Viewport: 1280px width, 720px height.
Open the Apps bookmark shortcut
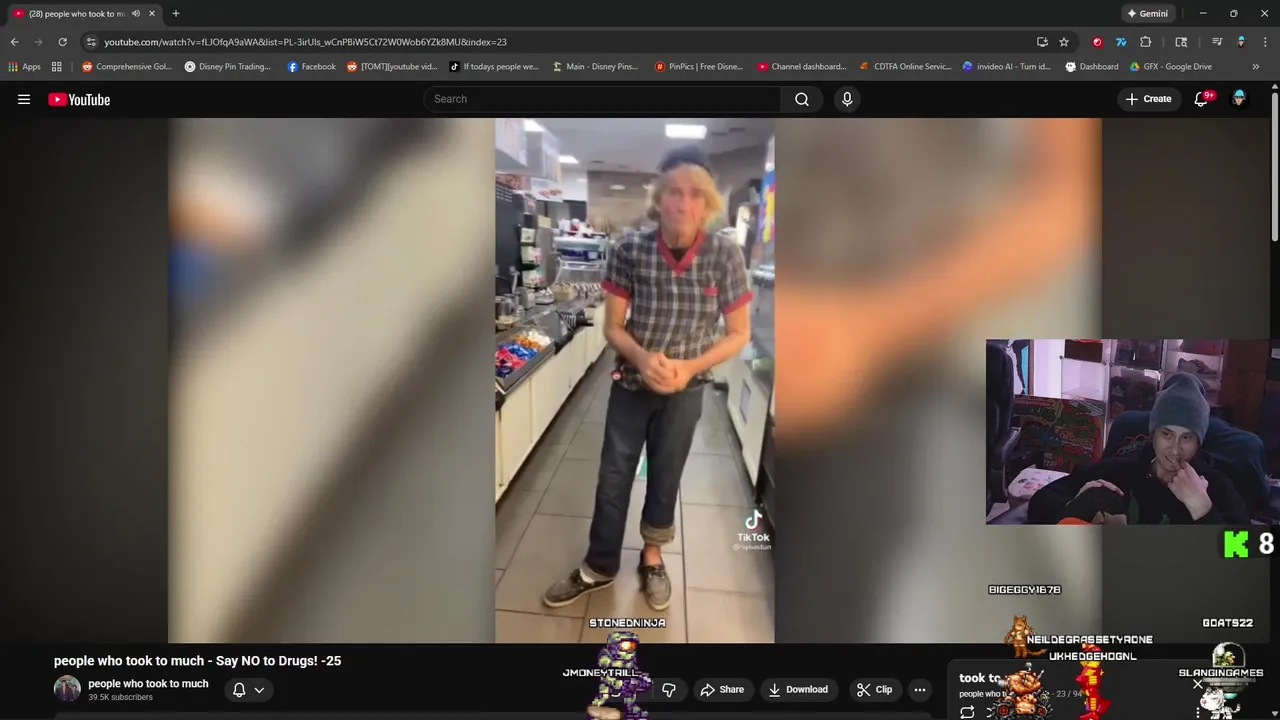click(x=25, y=67)
